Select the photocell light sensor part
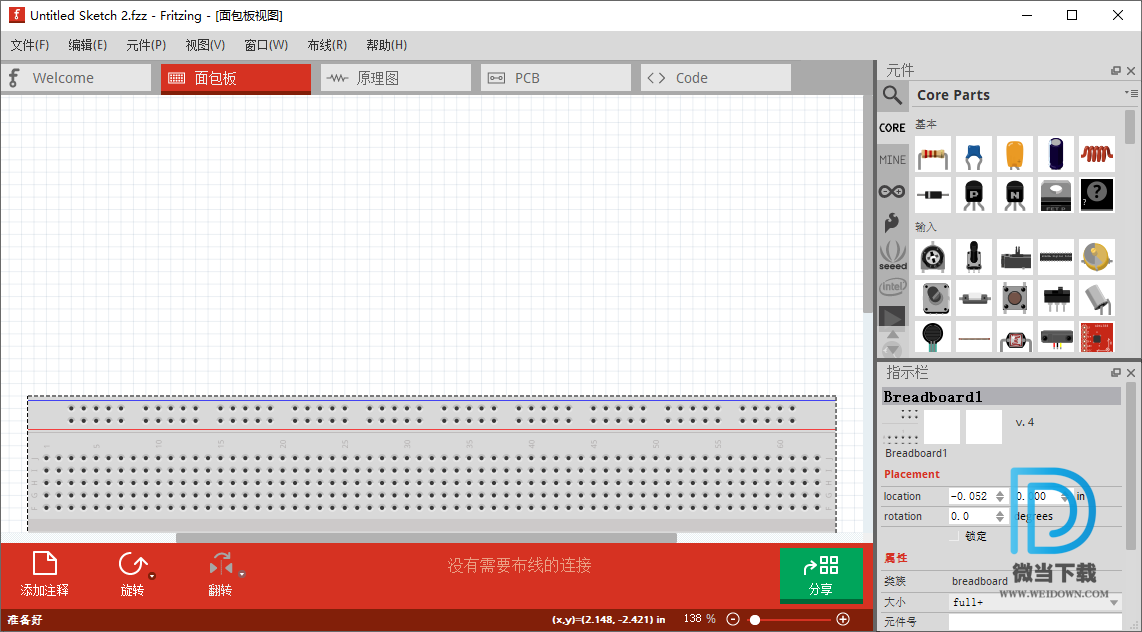1142x632 pixels. coord(1015,337)
